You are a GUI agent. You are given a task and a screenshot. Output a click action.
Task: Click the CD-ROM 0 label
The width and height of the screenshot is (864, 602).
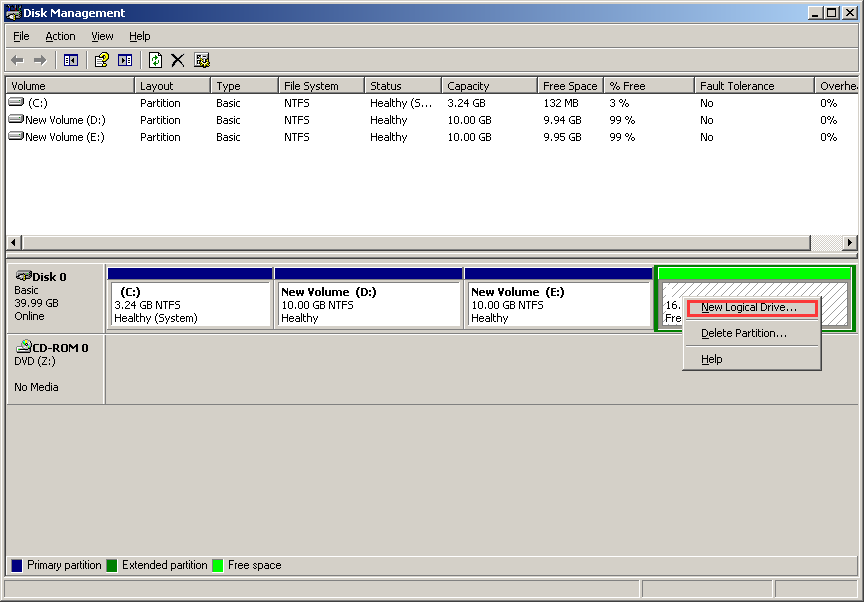click(60, 348)
